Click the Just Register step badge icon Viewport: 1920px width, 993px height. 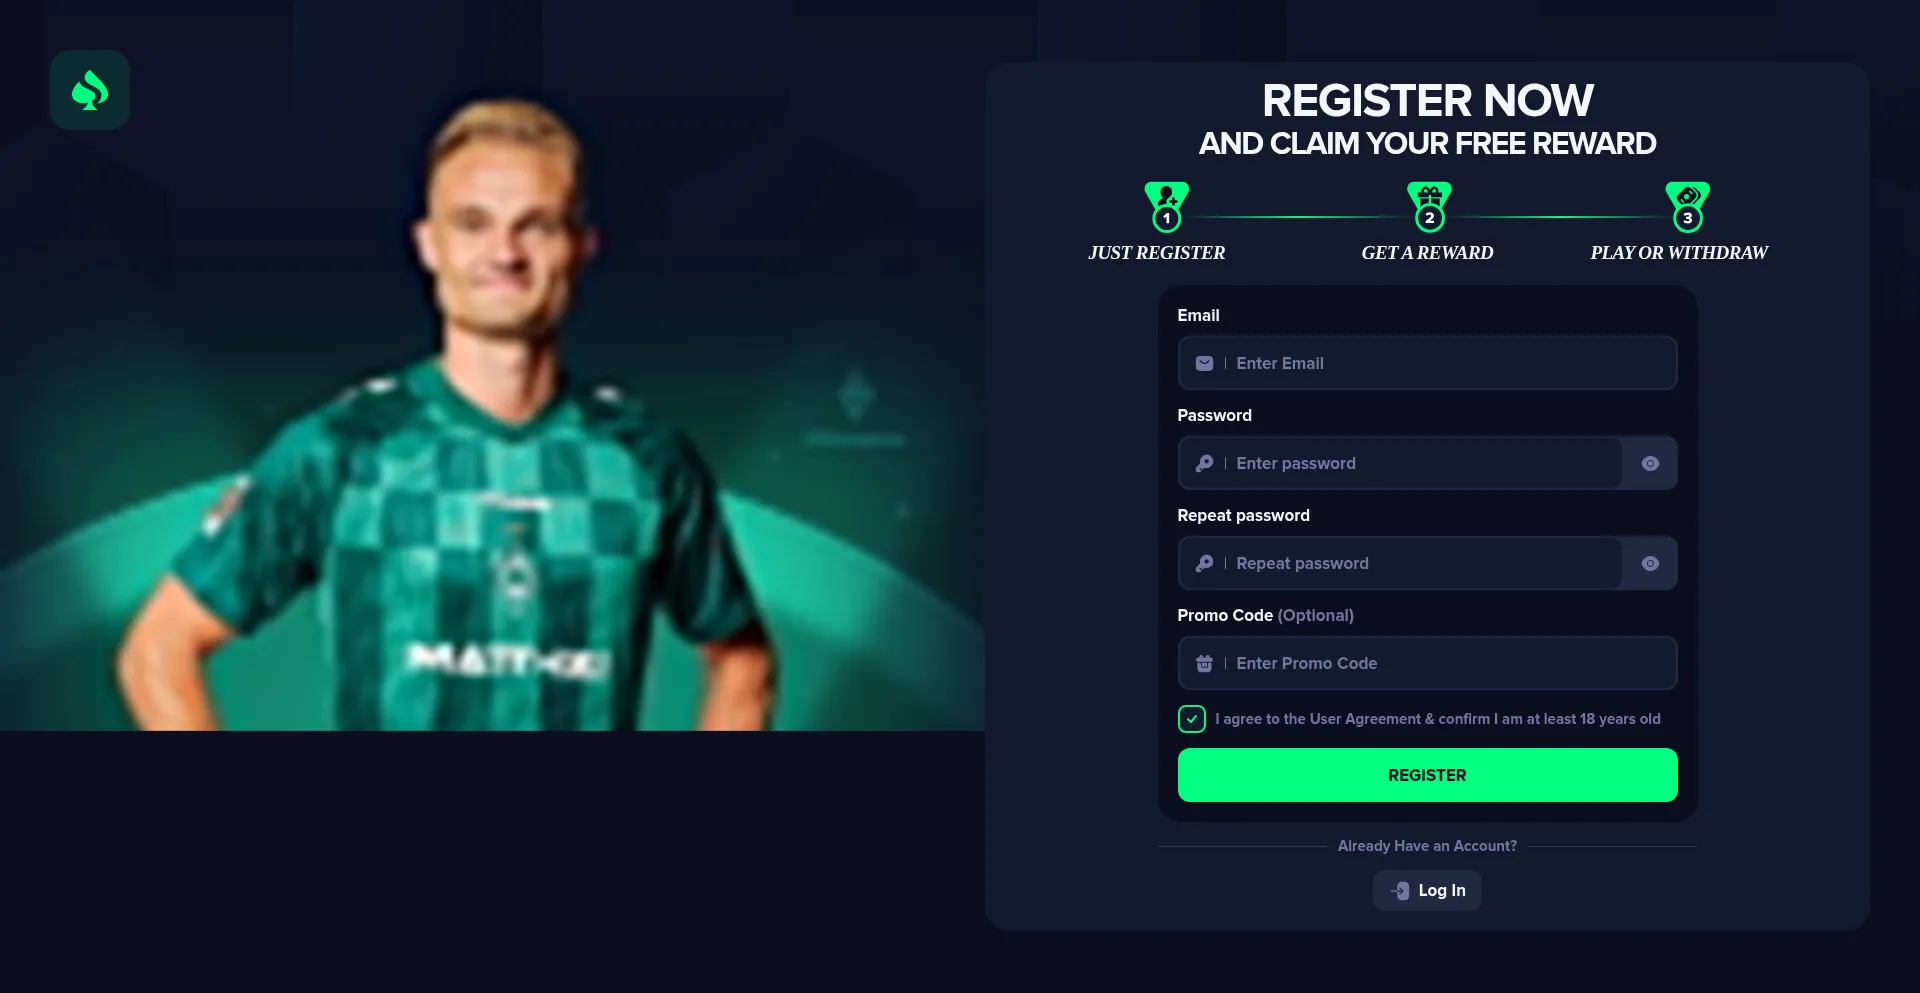tap(1166, 207)
